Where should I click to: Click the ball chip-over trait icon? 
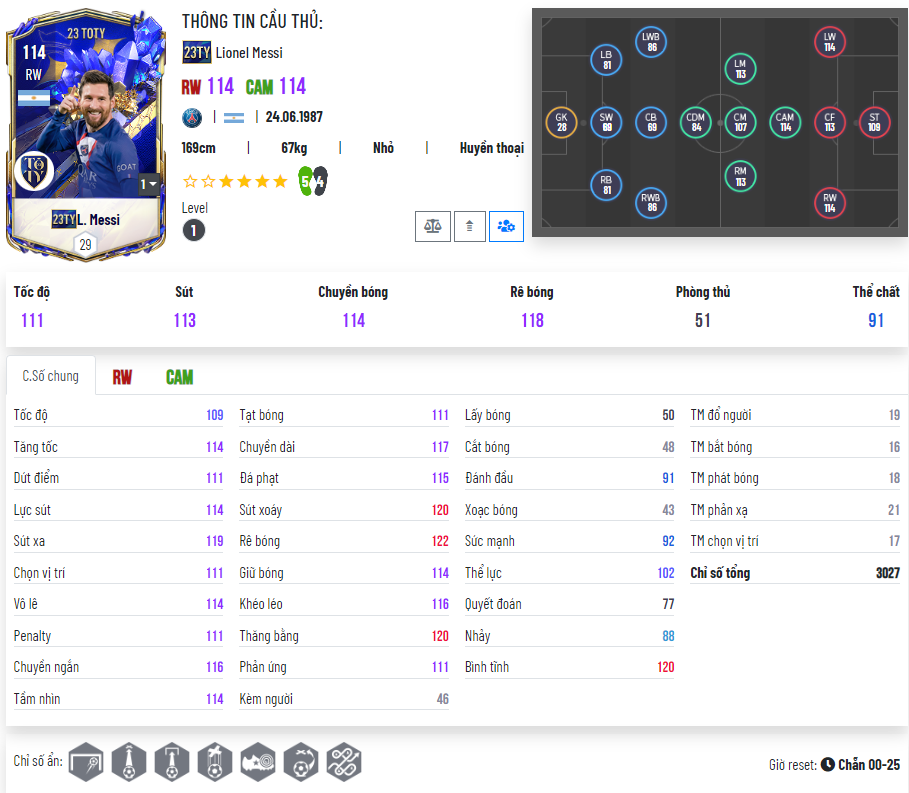[301, 762]
